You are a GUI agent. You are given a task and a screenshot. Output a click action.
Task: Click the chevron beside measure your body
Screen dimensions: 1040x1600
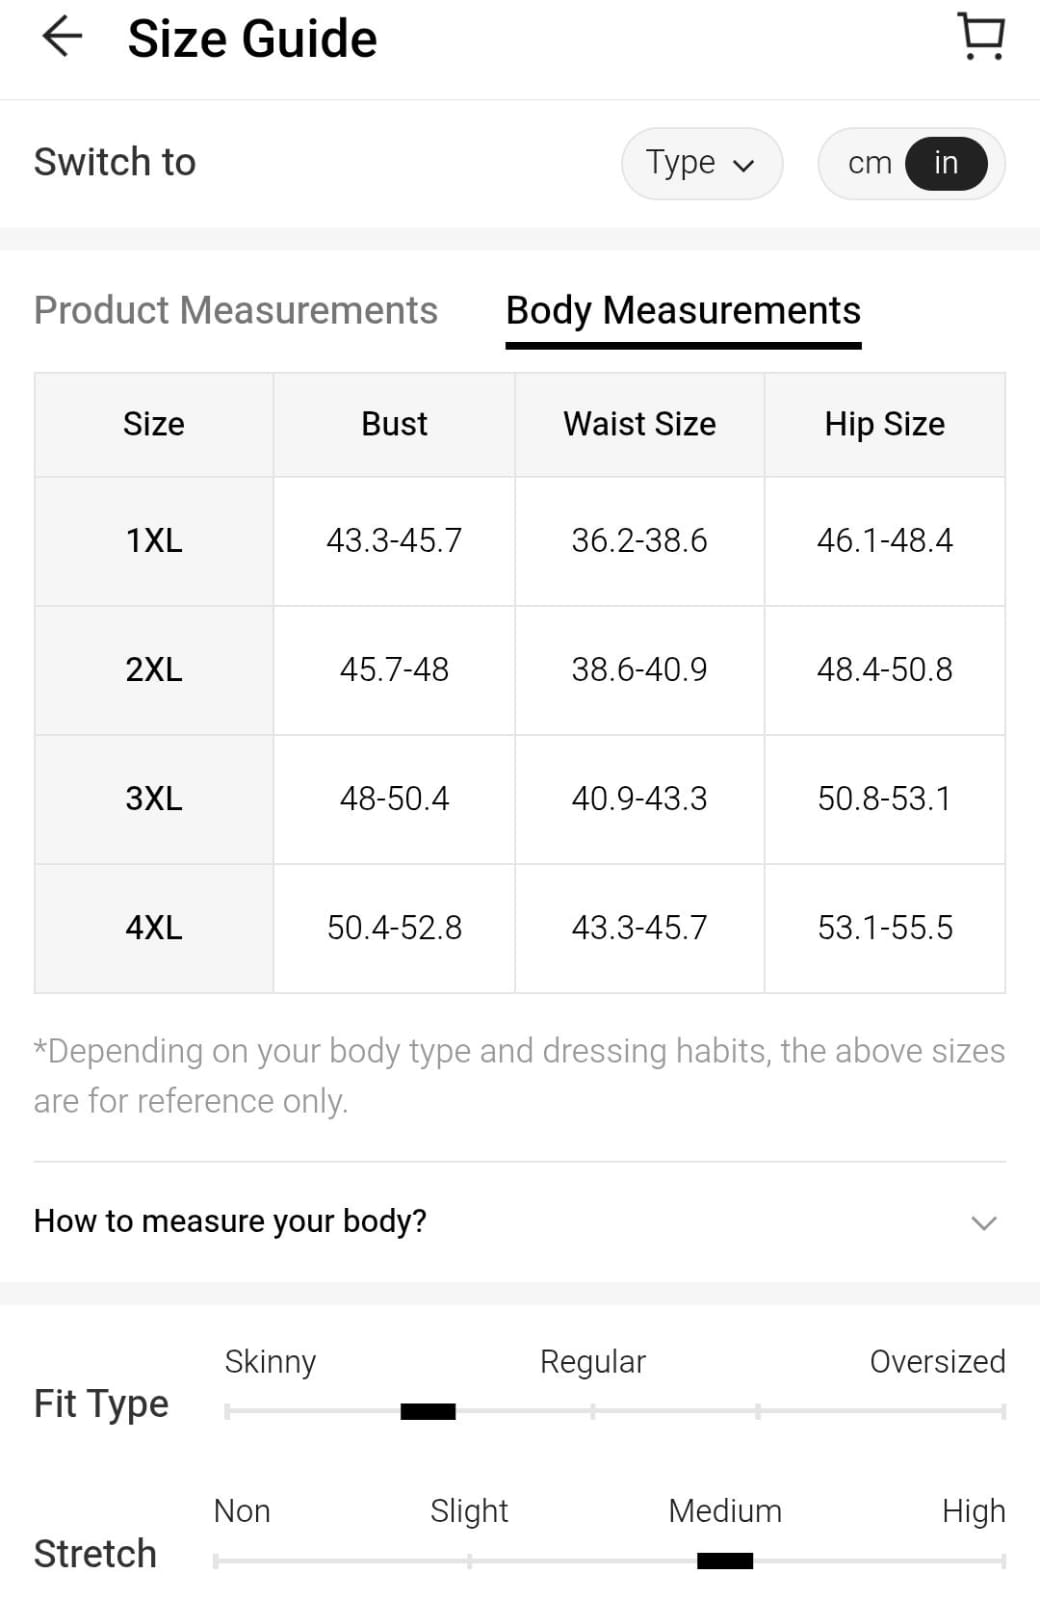point(984,1222)
